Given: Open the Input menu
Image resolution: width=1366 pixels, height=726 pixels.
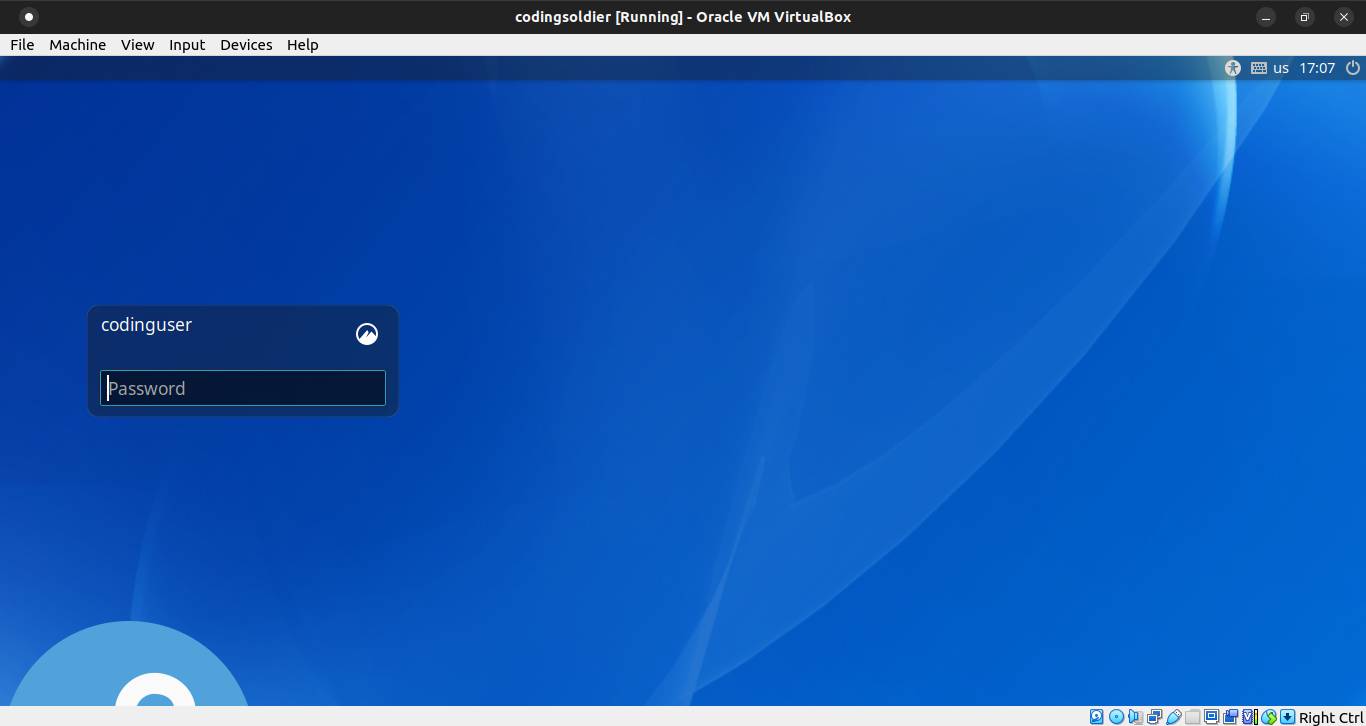Looking at the screenshot, I should (x=187, y=45).
